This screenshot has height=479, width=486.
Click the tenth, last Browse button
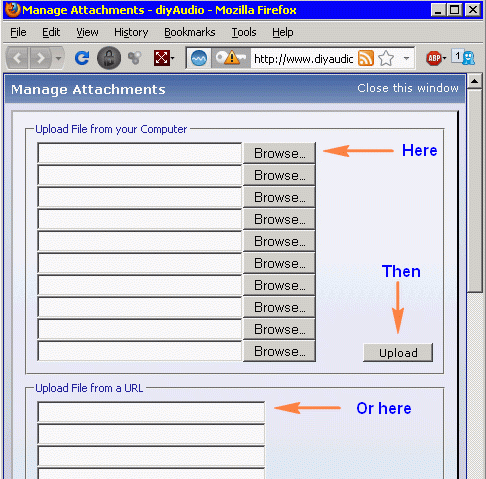[279, 351]
